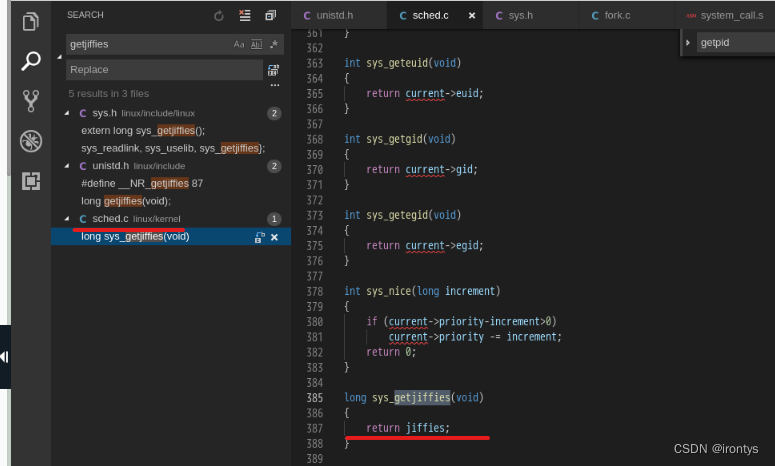The height and width of the screenshot is (466, 775).
Task: Clear all search results
Action: [245, 16]
